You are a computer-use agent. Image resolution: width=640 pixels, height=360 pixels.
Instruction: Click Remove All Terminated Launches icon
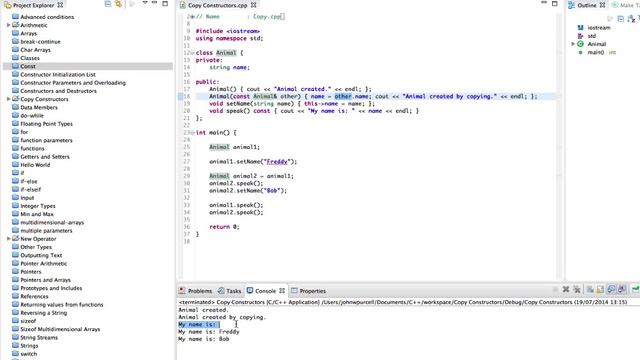577,289
